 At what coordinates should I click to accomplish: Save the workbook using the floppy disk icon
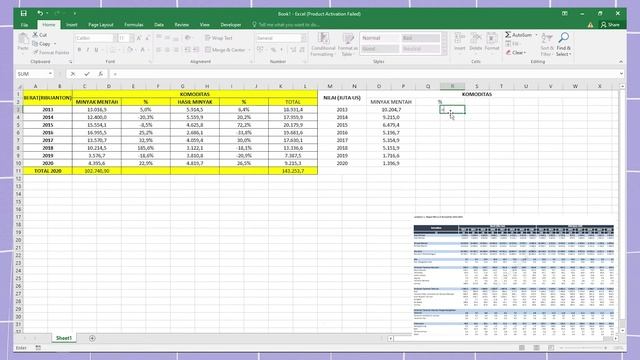click(24, 13)
